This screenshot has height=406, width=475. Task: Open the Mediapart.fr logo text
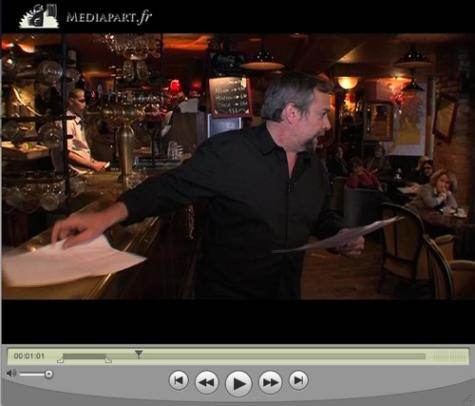pos(109,17)
